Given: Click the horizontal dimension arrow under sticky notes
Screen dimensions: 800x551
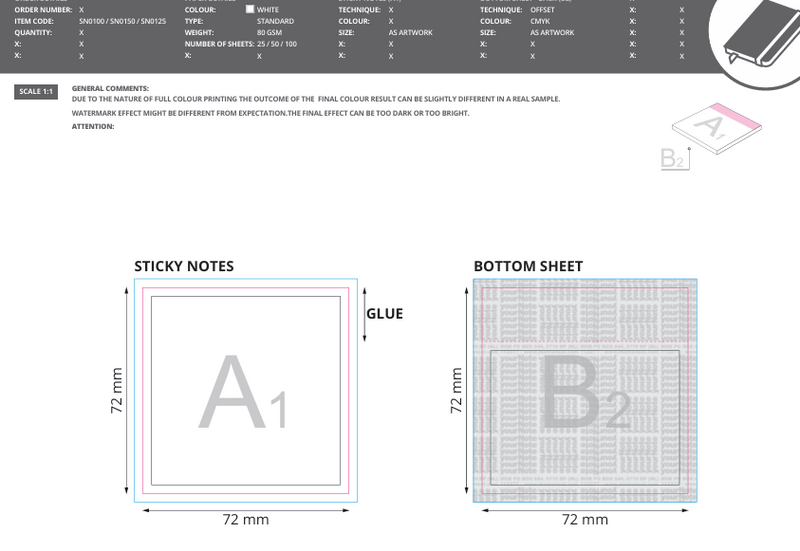Looking at the screenshot, I should [x=246, y=509].
